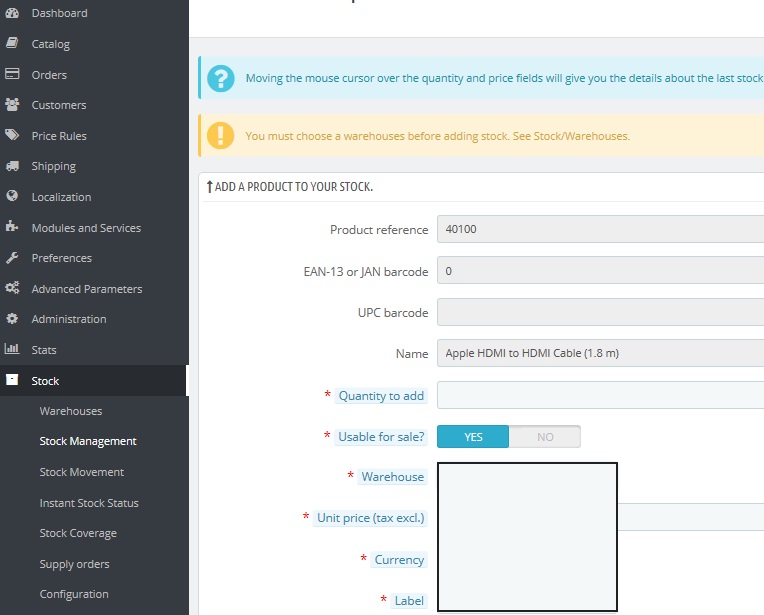The width and height of the screenshot is (764, 615).
Task: Click the Name field with Apple HDMI cable
Action: [x=600, y=353]
